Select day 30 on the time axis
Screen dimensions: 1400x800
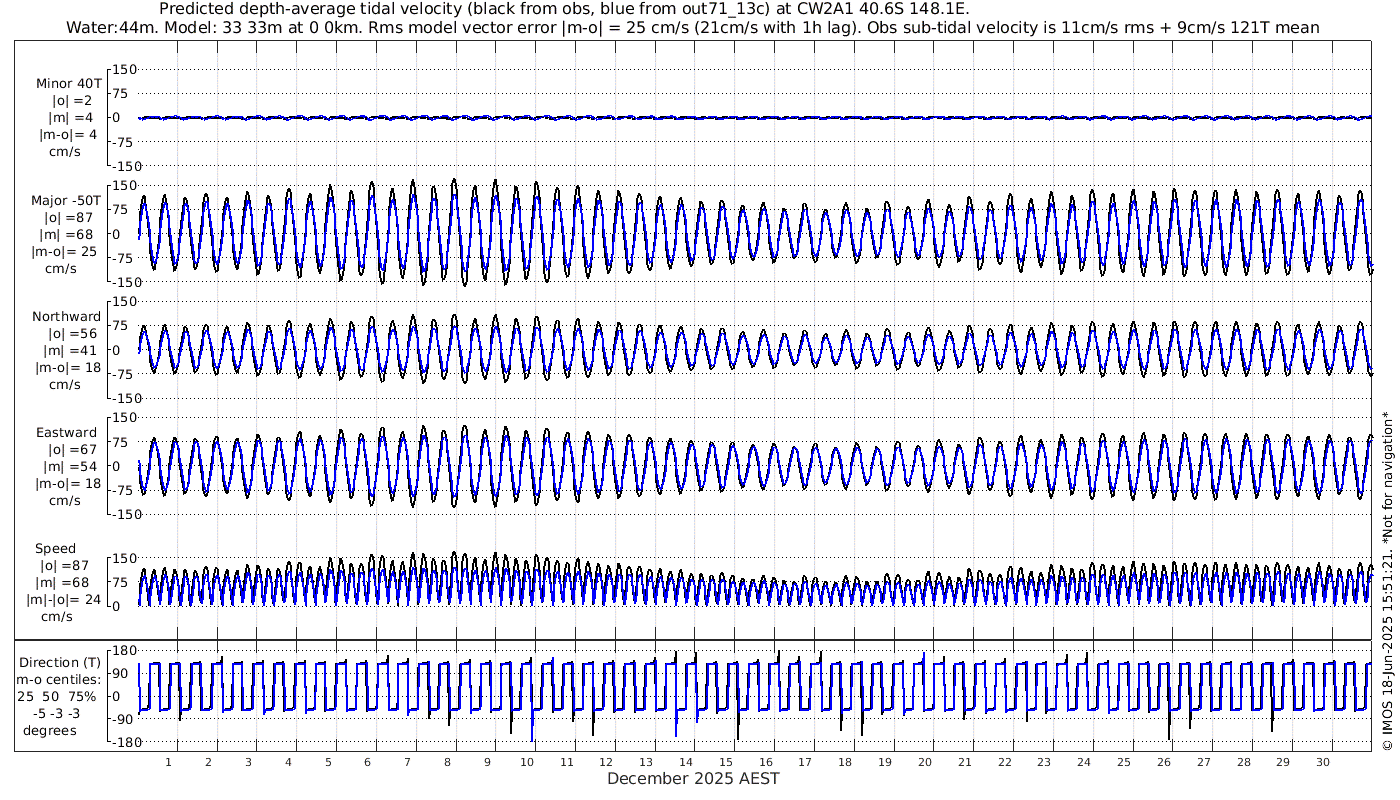[x=1322, y=762]
